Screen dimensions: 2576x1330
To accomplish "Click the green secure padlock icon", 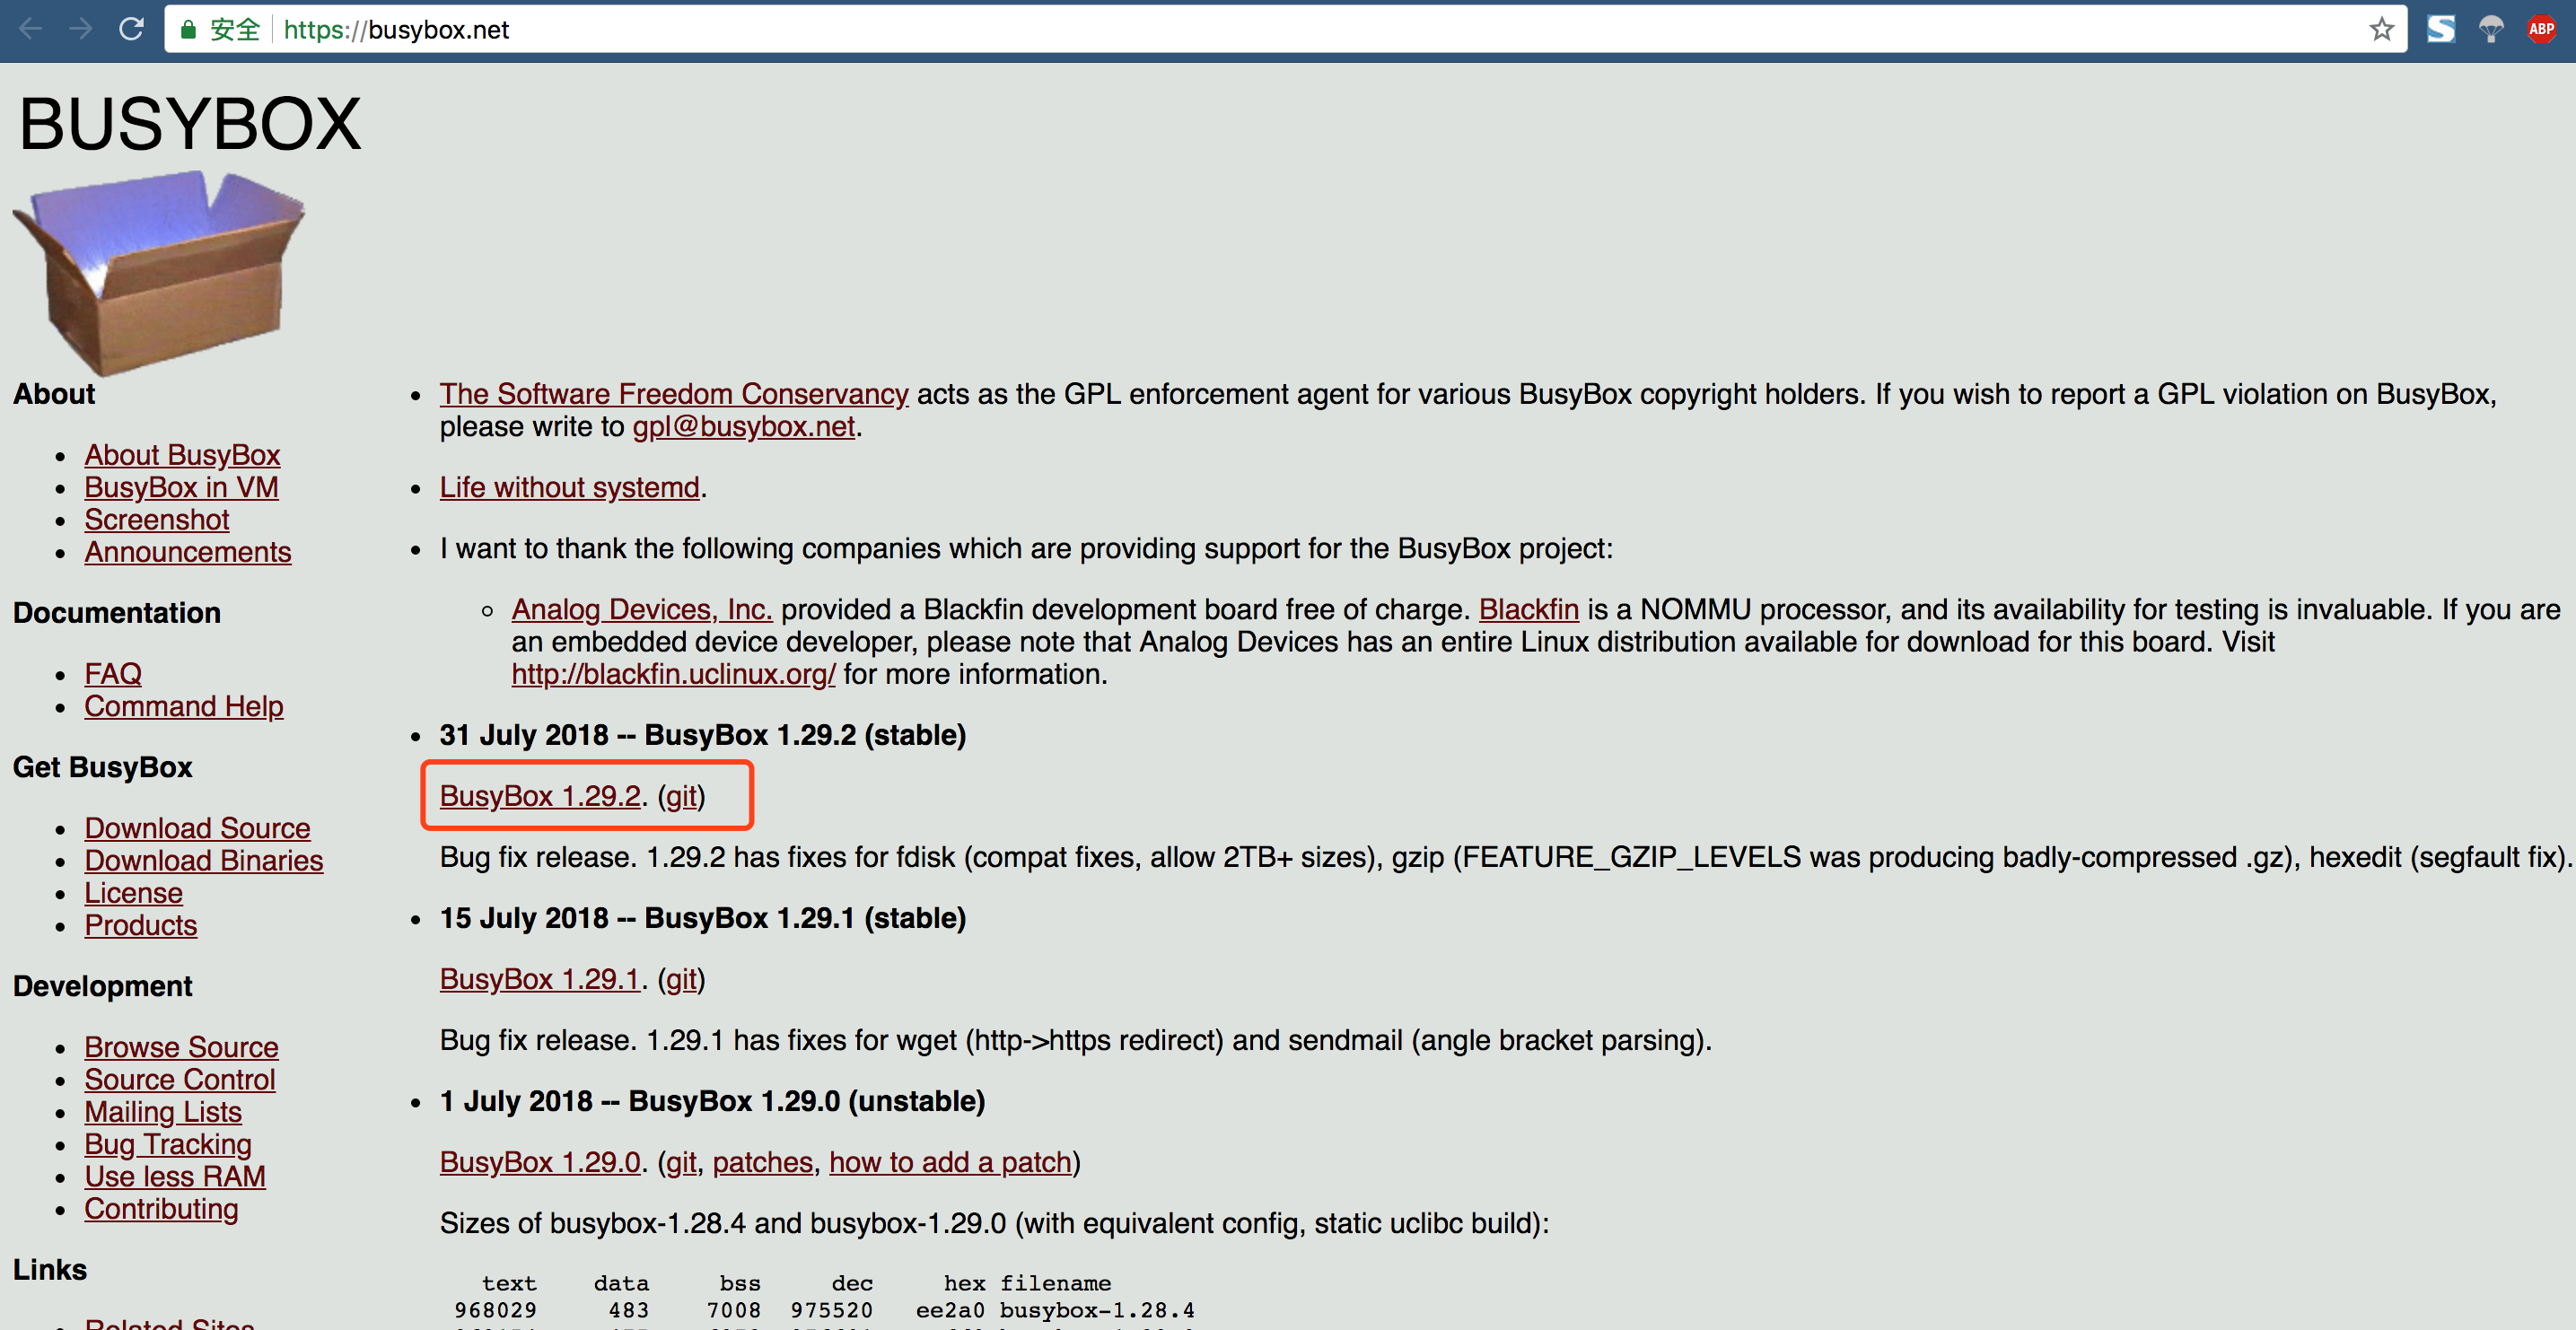I will click(188, 30).
